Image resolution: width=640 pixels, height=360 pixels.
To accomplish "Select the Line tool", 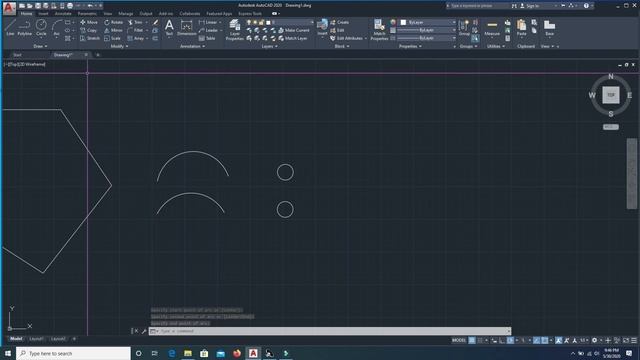I will coord(10,27).
